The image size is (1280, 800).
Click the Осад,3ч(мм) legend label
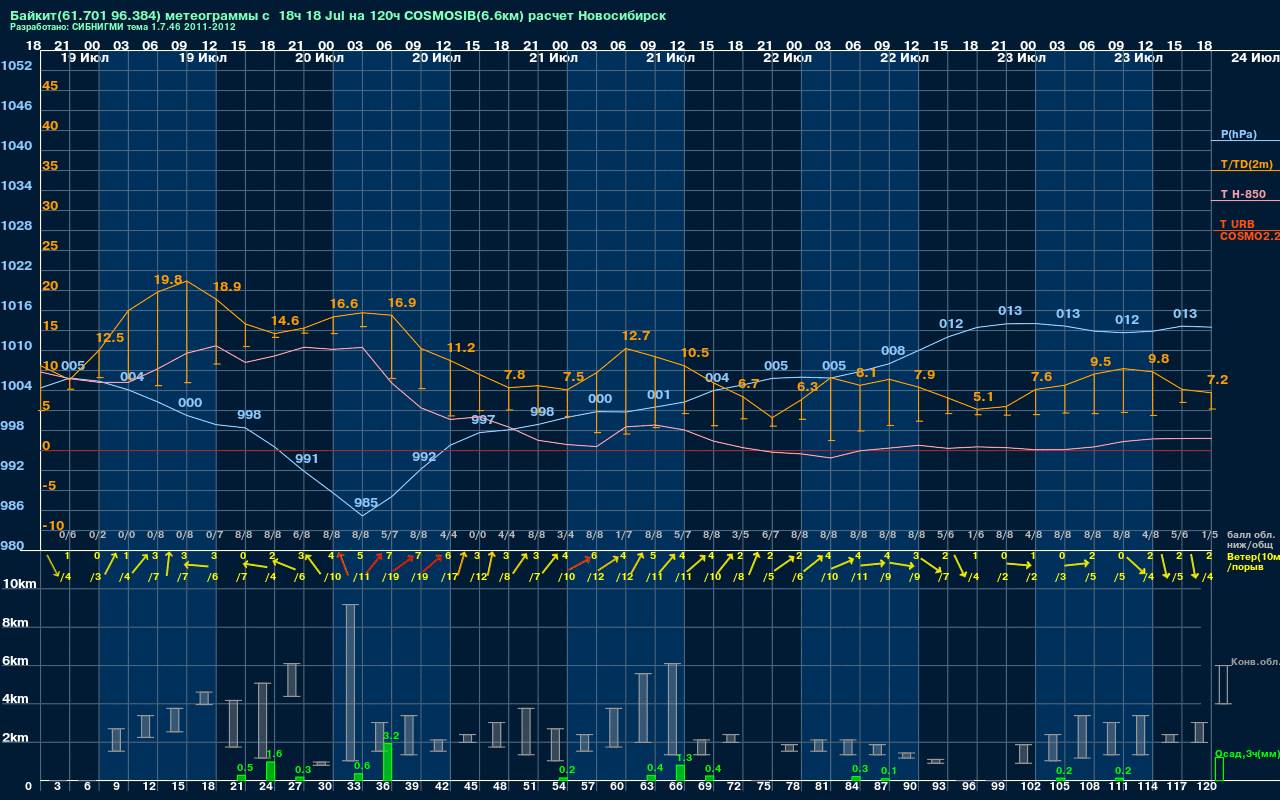point(1246,753)
